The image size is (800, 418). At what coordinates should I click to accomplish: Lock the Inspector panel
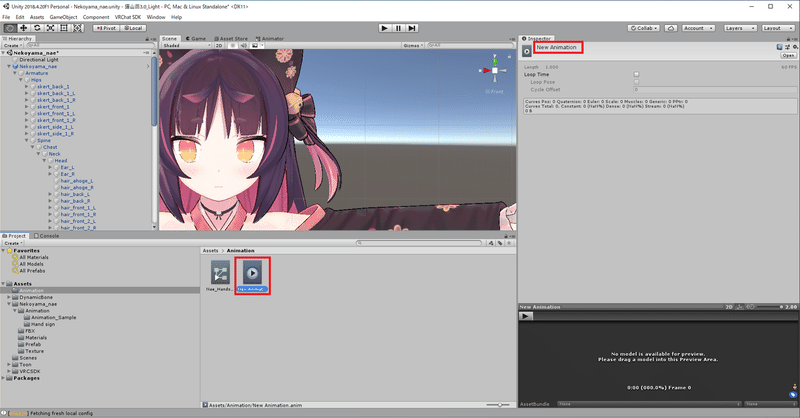789,39
